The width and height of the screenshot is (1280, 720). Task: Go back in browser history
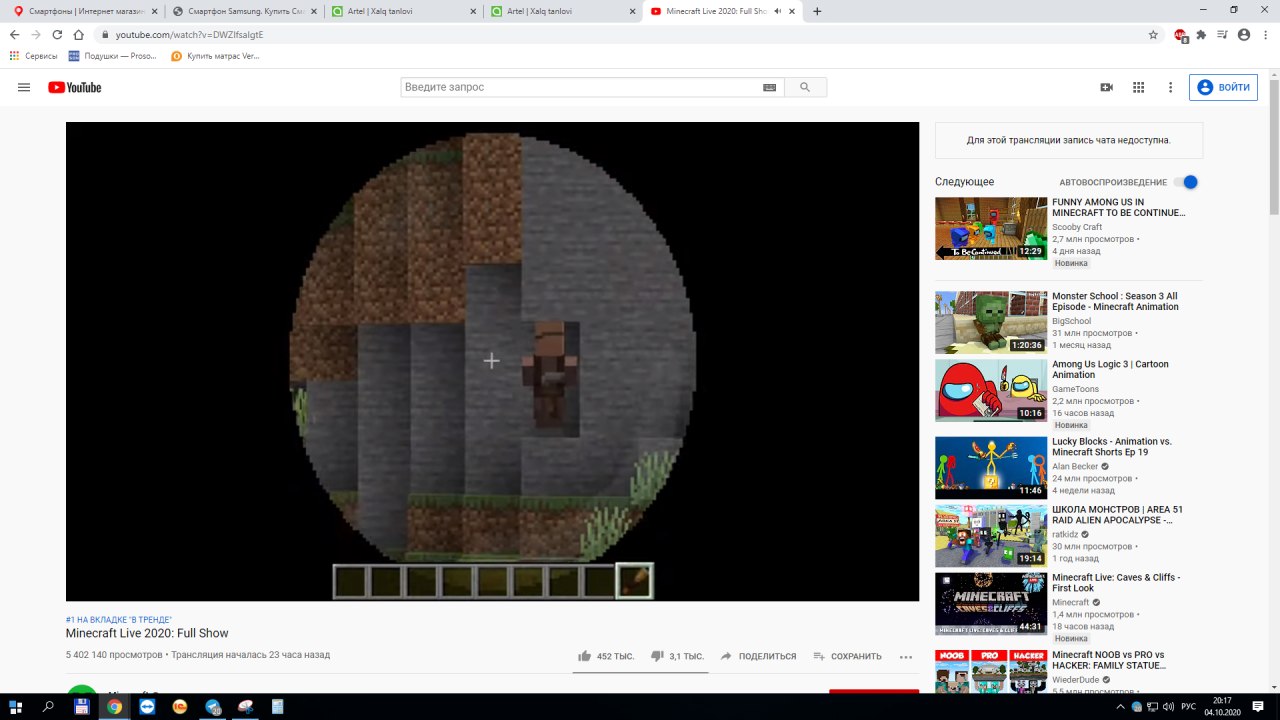click(x=14, y=34)
